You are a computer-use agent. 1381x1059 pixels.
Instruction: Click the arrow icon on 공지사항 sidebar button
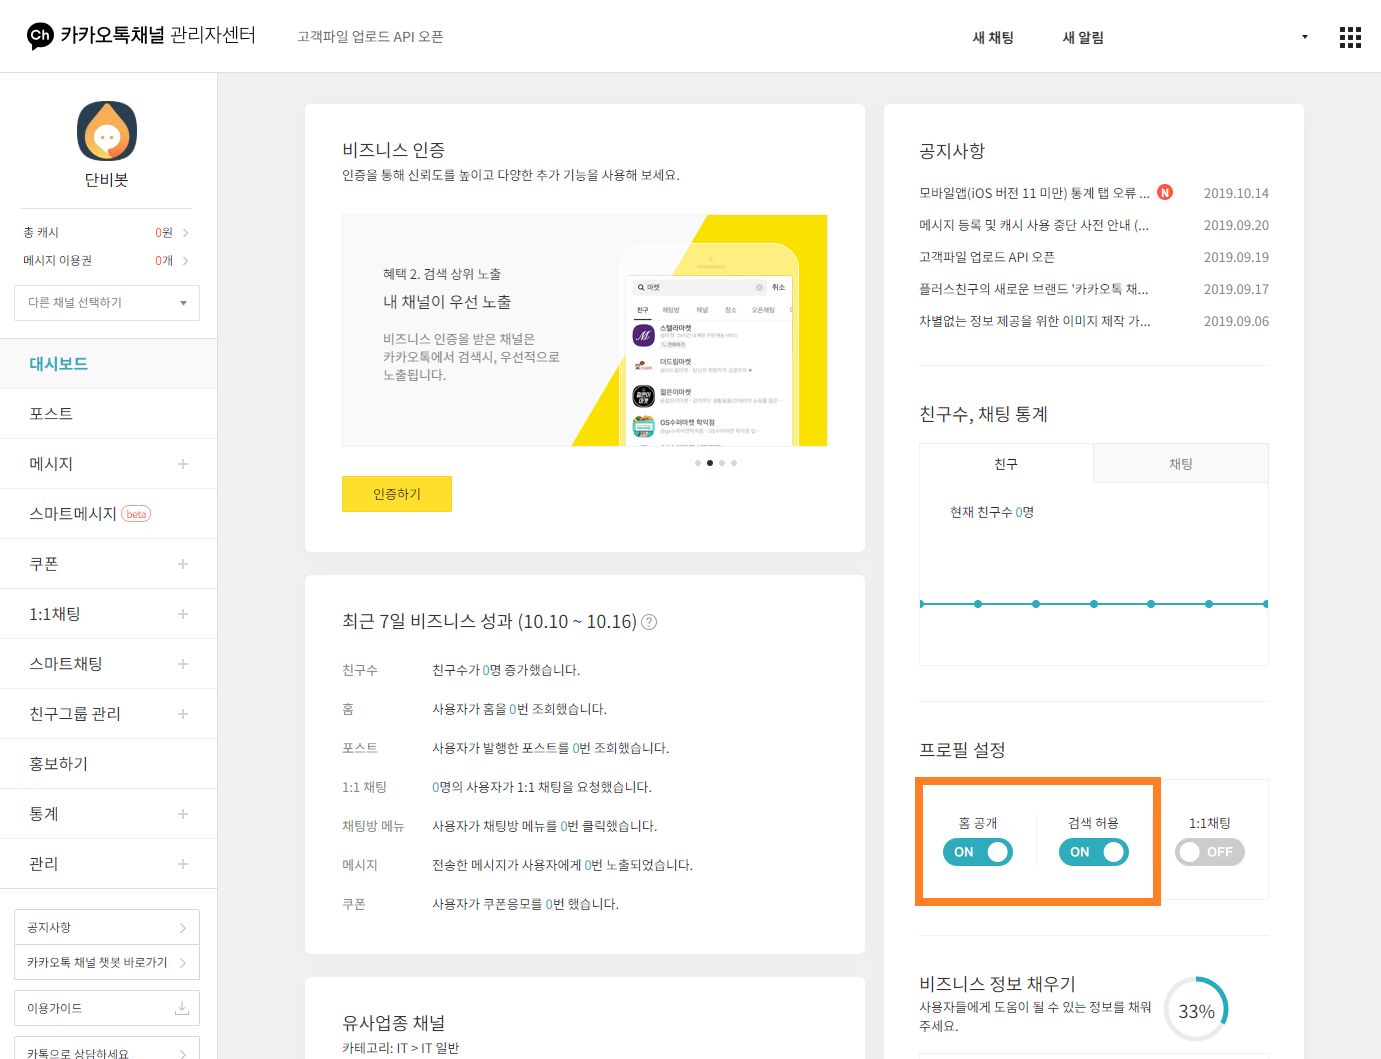coord(182,928)
